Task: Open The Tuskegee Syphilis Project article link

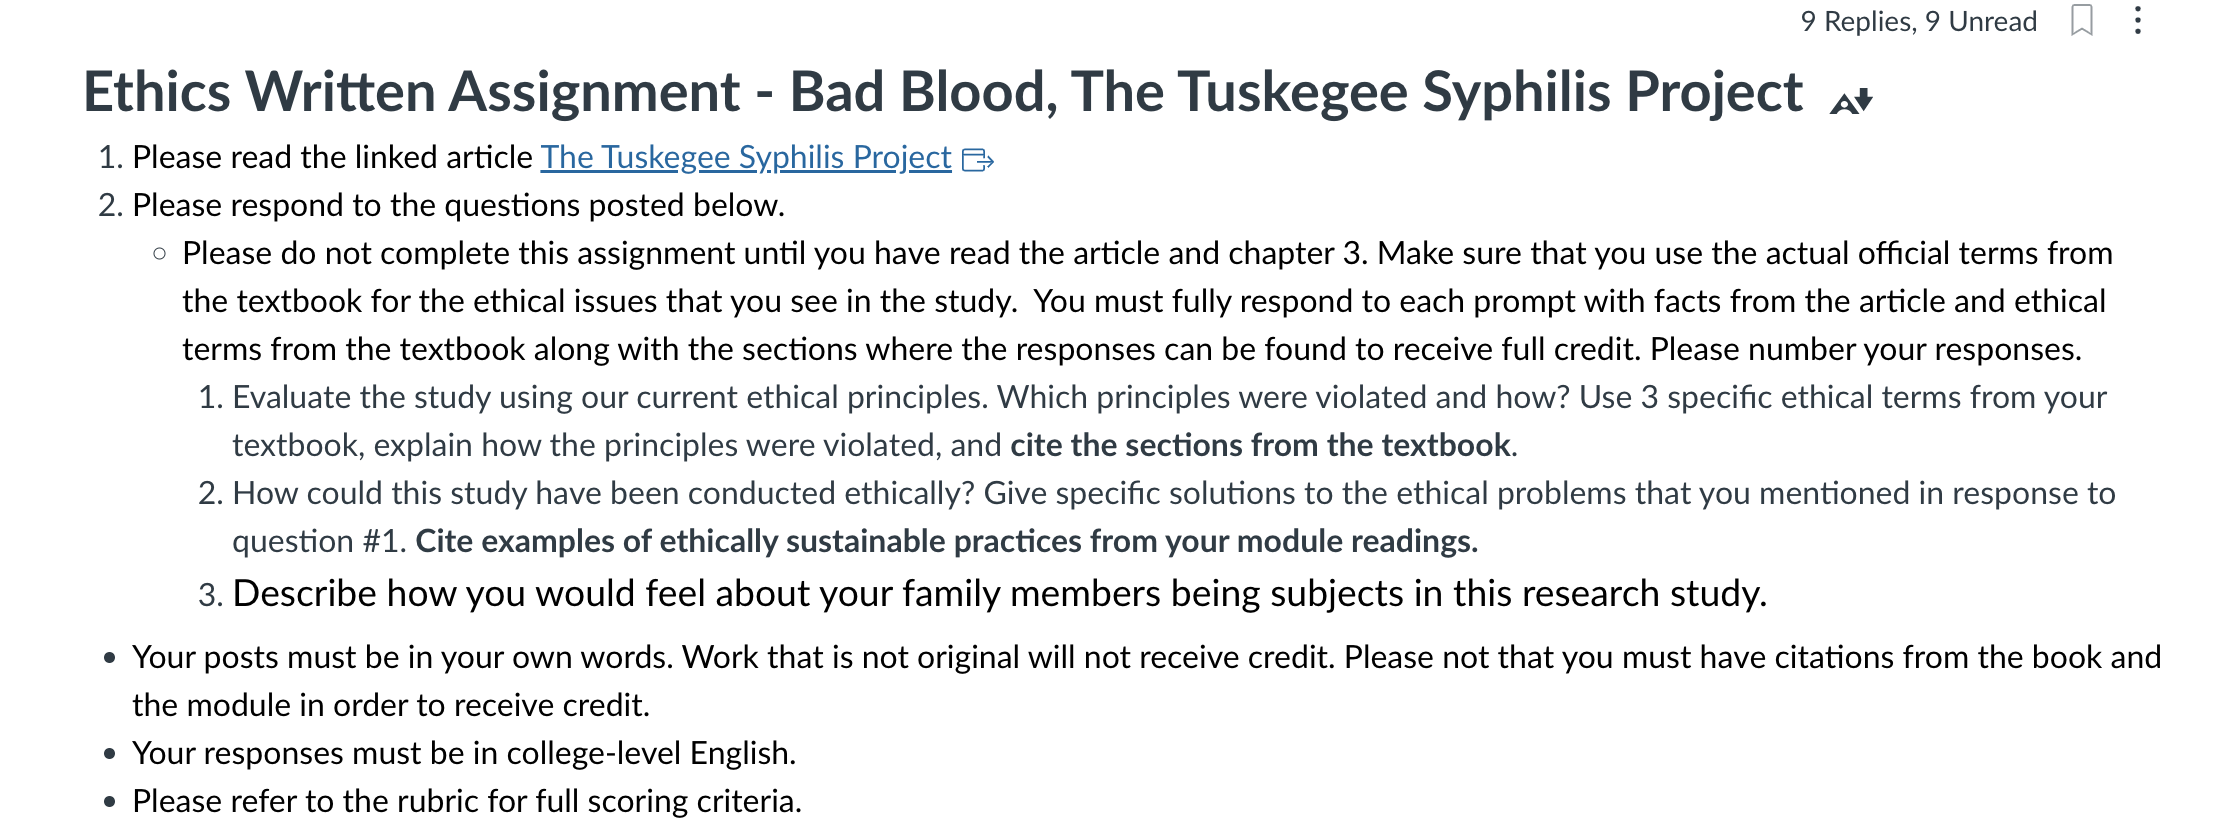Action: (746, 157)
